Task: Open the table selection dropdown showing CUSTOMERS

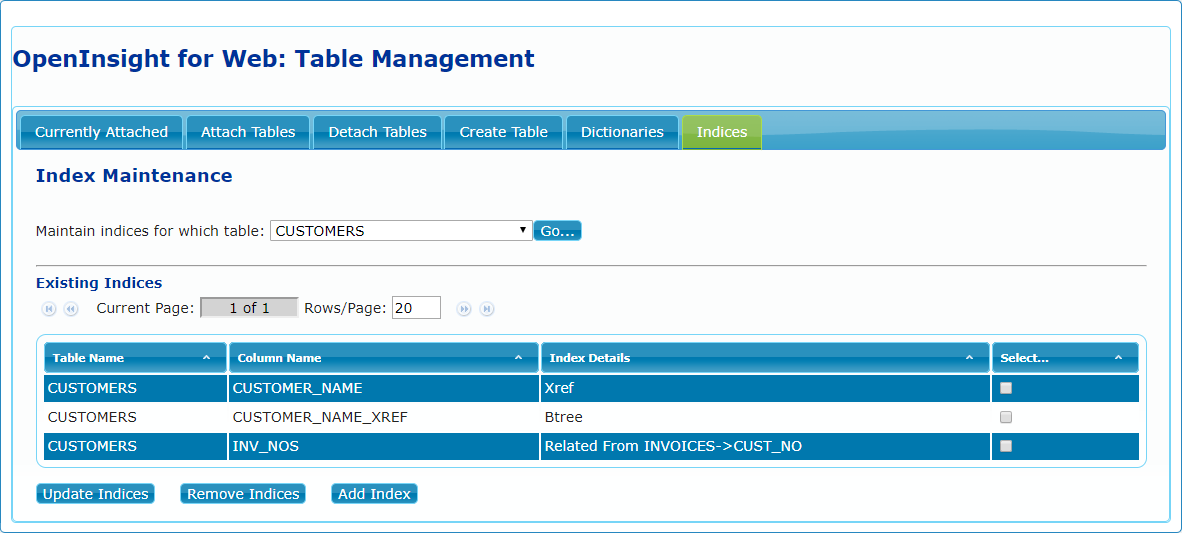Action: click(401, 231)
